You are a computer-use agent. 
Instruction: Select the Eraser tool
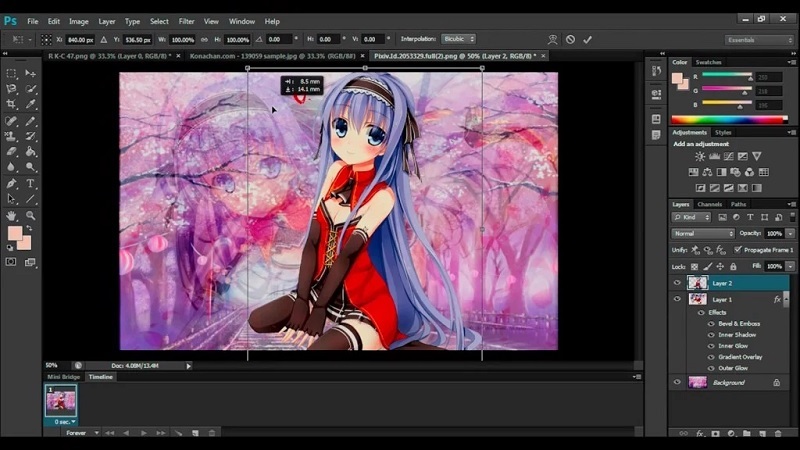pyautogui.click(x=11, y=152)
